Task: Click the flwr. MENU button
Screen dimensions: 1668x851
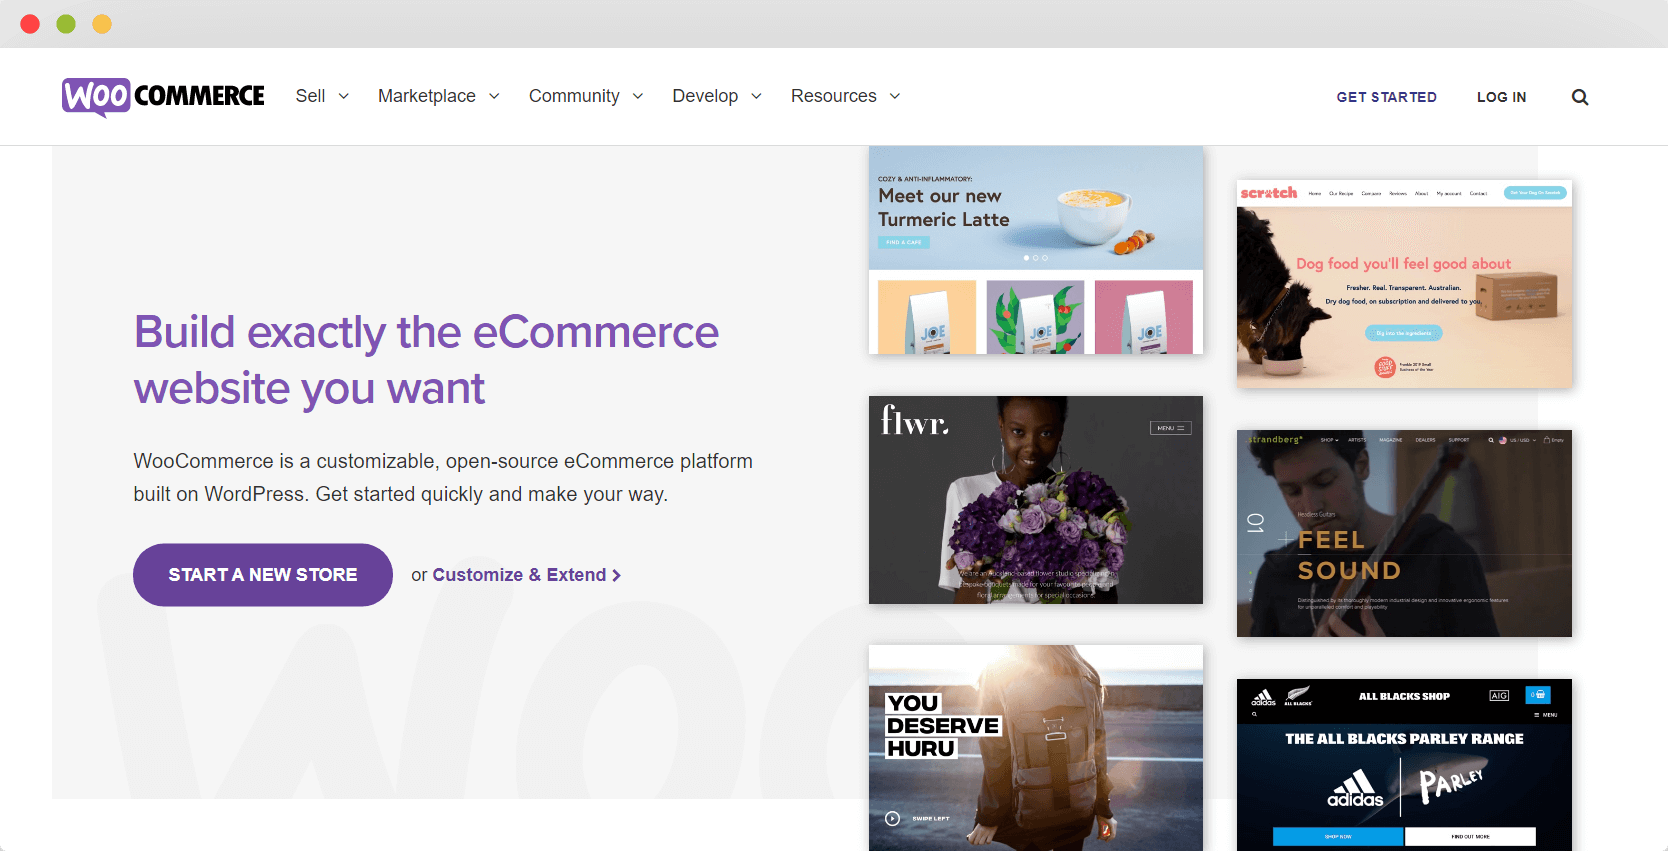Action: pos(1170,428)
